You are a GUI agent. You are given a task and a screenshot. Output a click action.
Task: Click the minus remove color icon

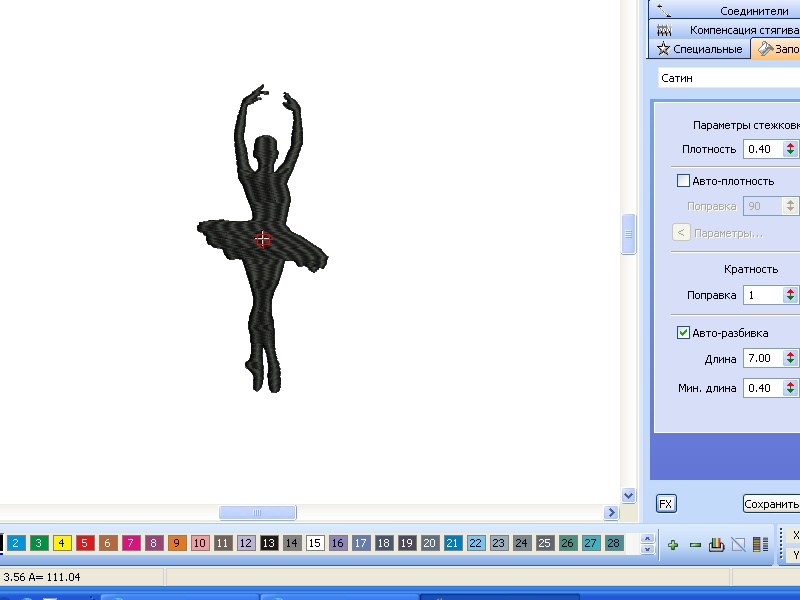[695, 544]
